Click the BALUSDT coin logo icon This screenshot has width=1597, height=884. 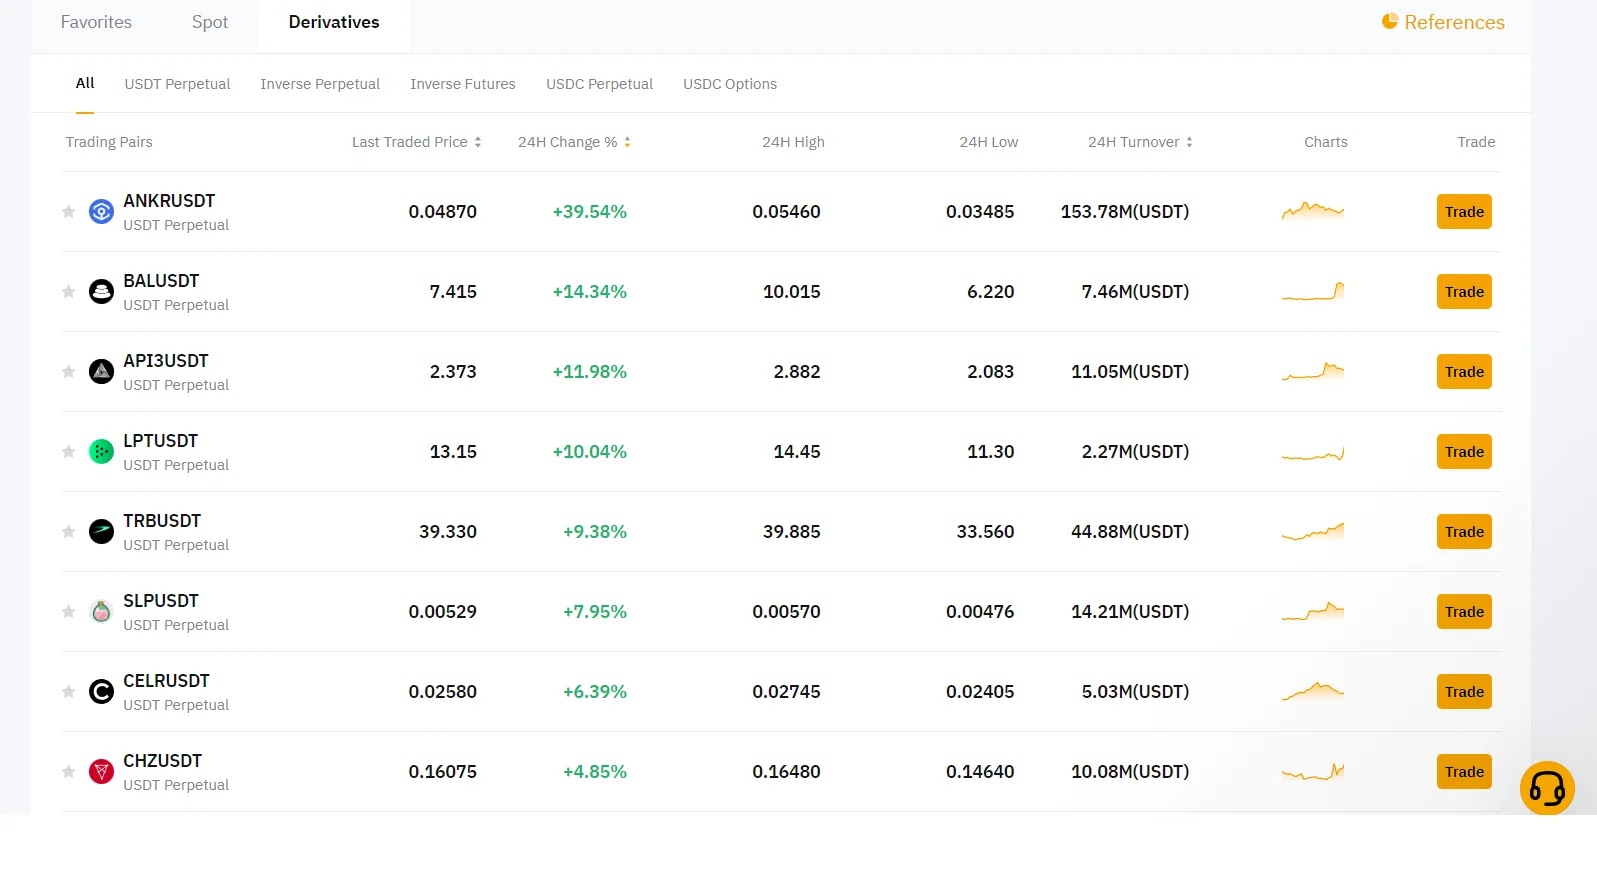101,292
